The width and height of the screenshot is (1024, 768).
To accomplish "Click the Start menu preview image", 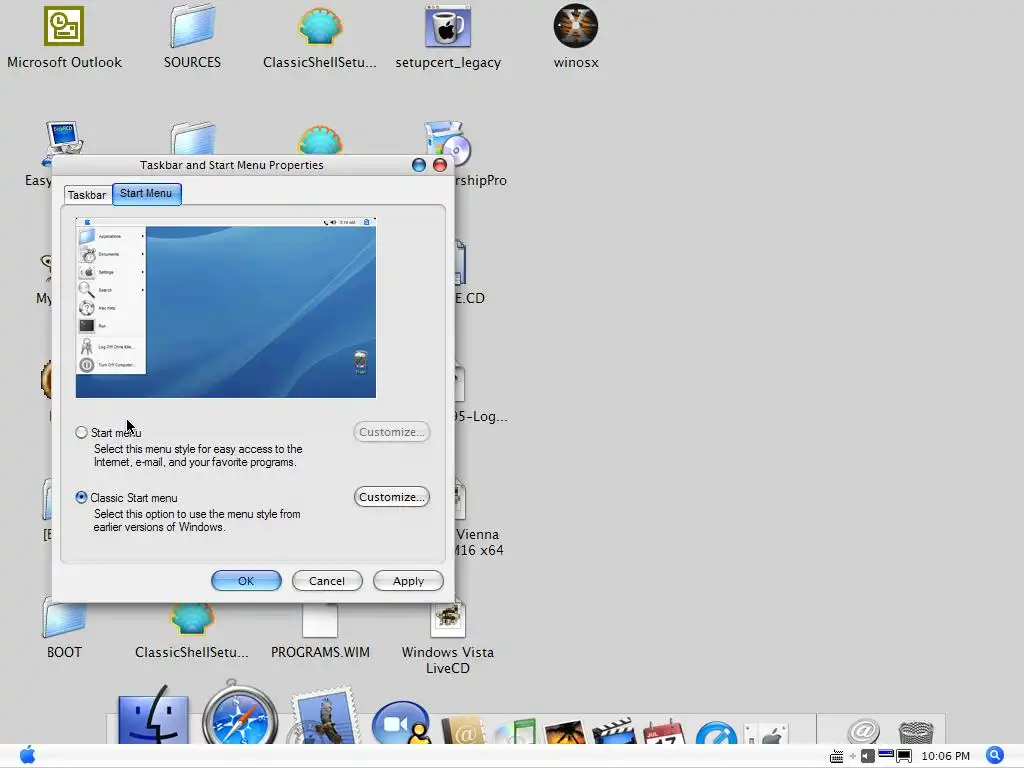I will point(226,308).
